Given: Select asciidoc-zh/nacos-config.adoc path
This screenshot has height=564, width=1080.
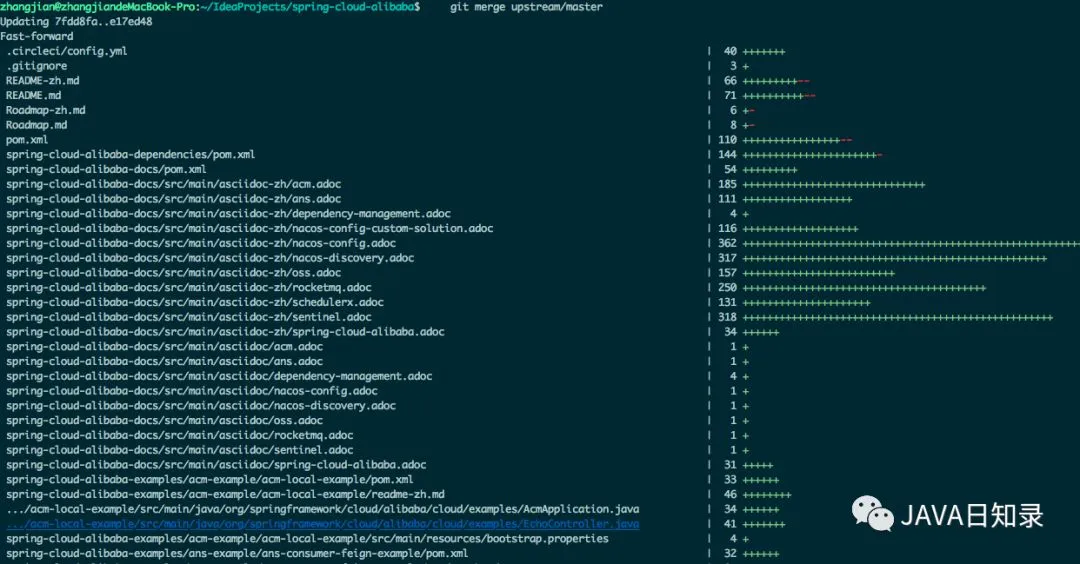Looking at the screenshot, I should pyautogui.click(x=201, y=243).
